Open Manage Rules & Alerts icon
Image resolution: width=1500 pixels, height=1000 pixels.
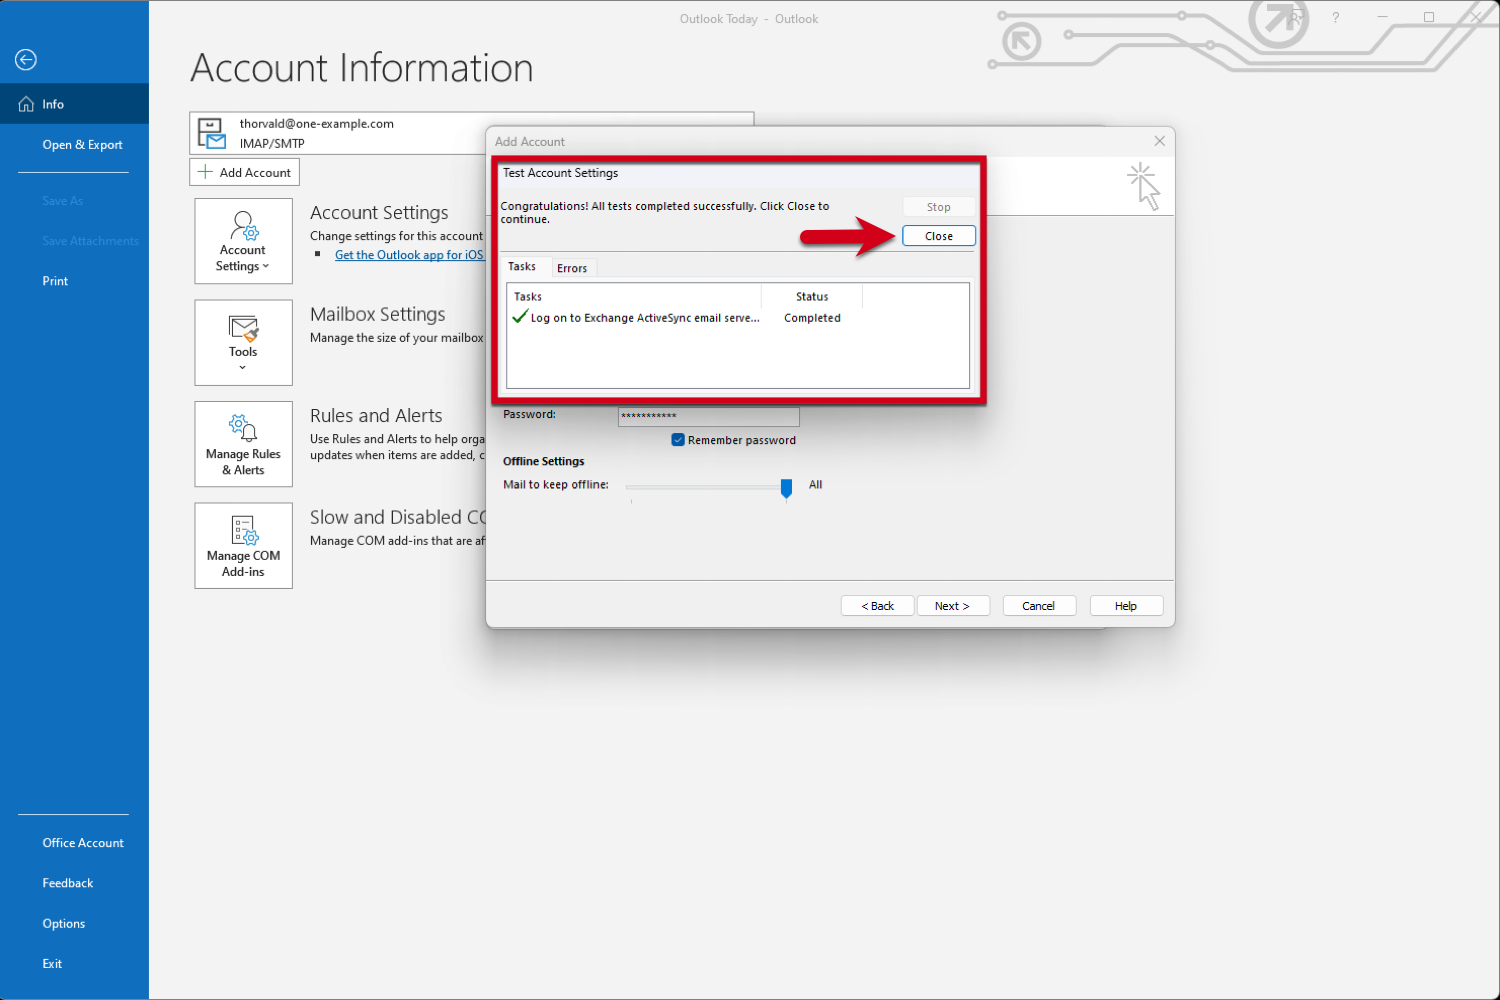coord(243,428)
